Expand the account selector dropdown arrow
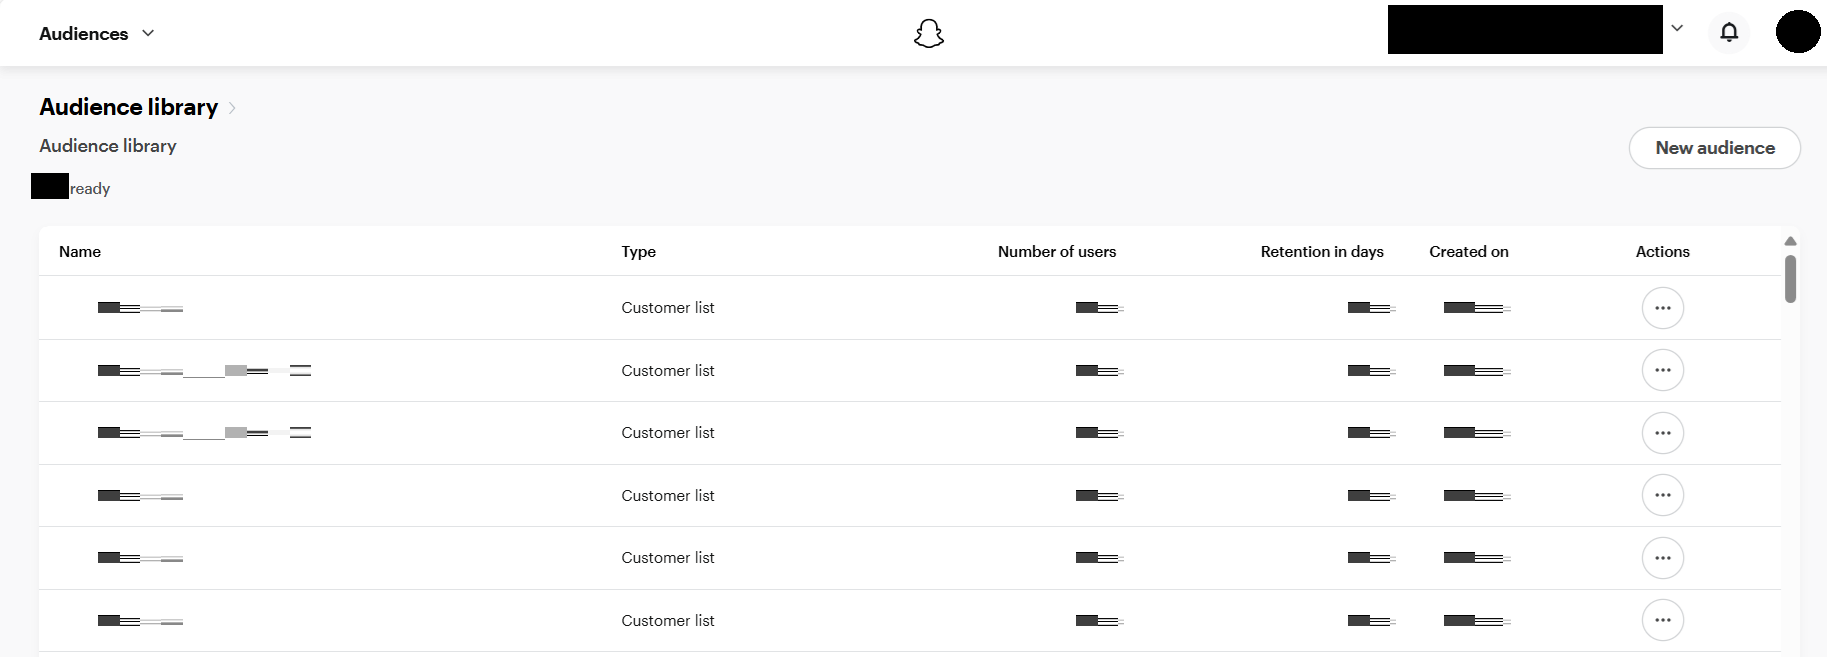 tap(1677, 29)
